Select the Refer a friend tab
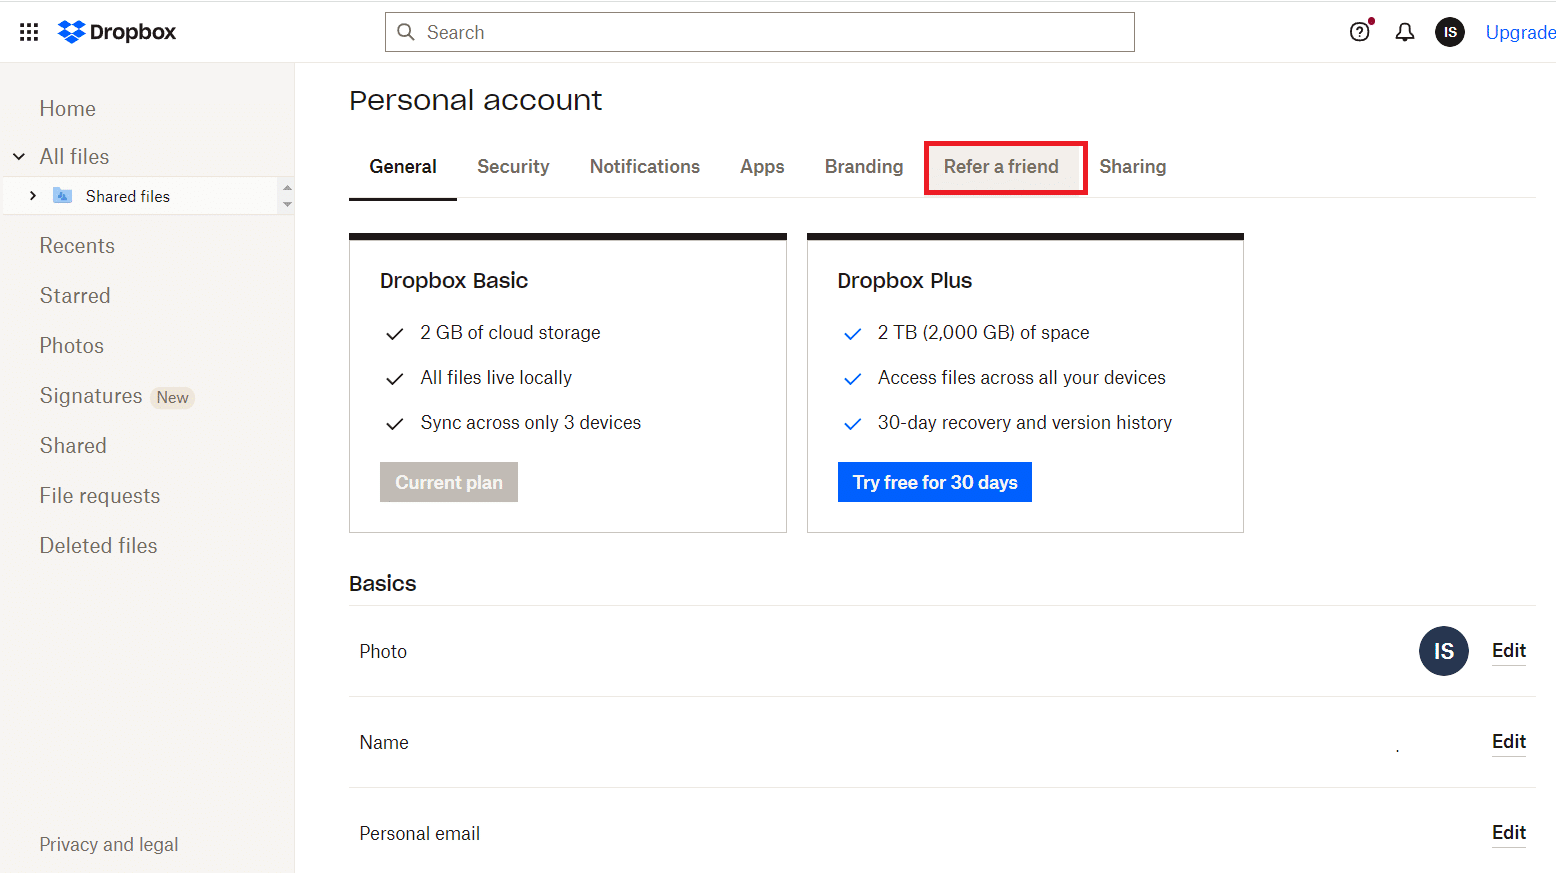 (x=1001, y=167)
